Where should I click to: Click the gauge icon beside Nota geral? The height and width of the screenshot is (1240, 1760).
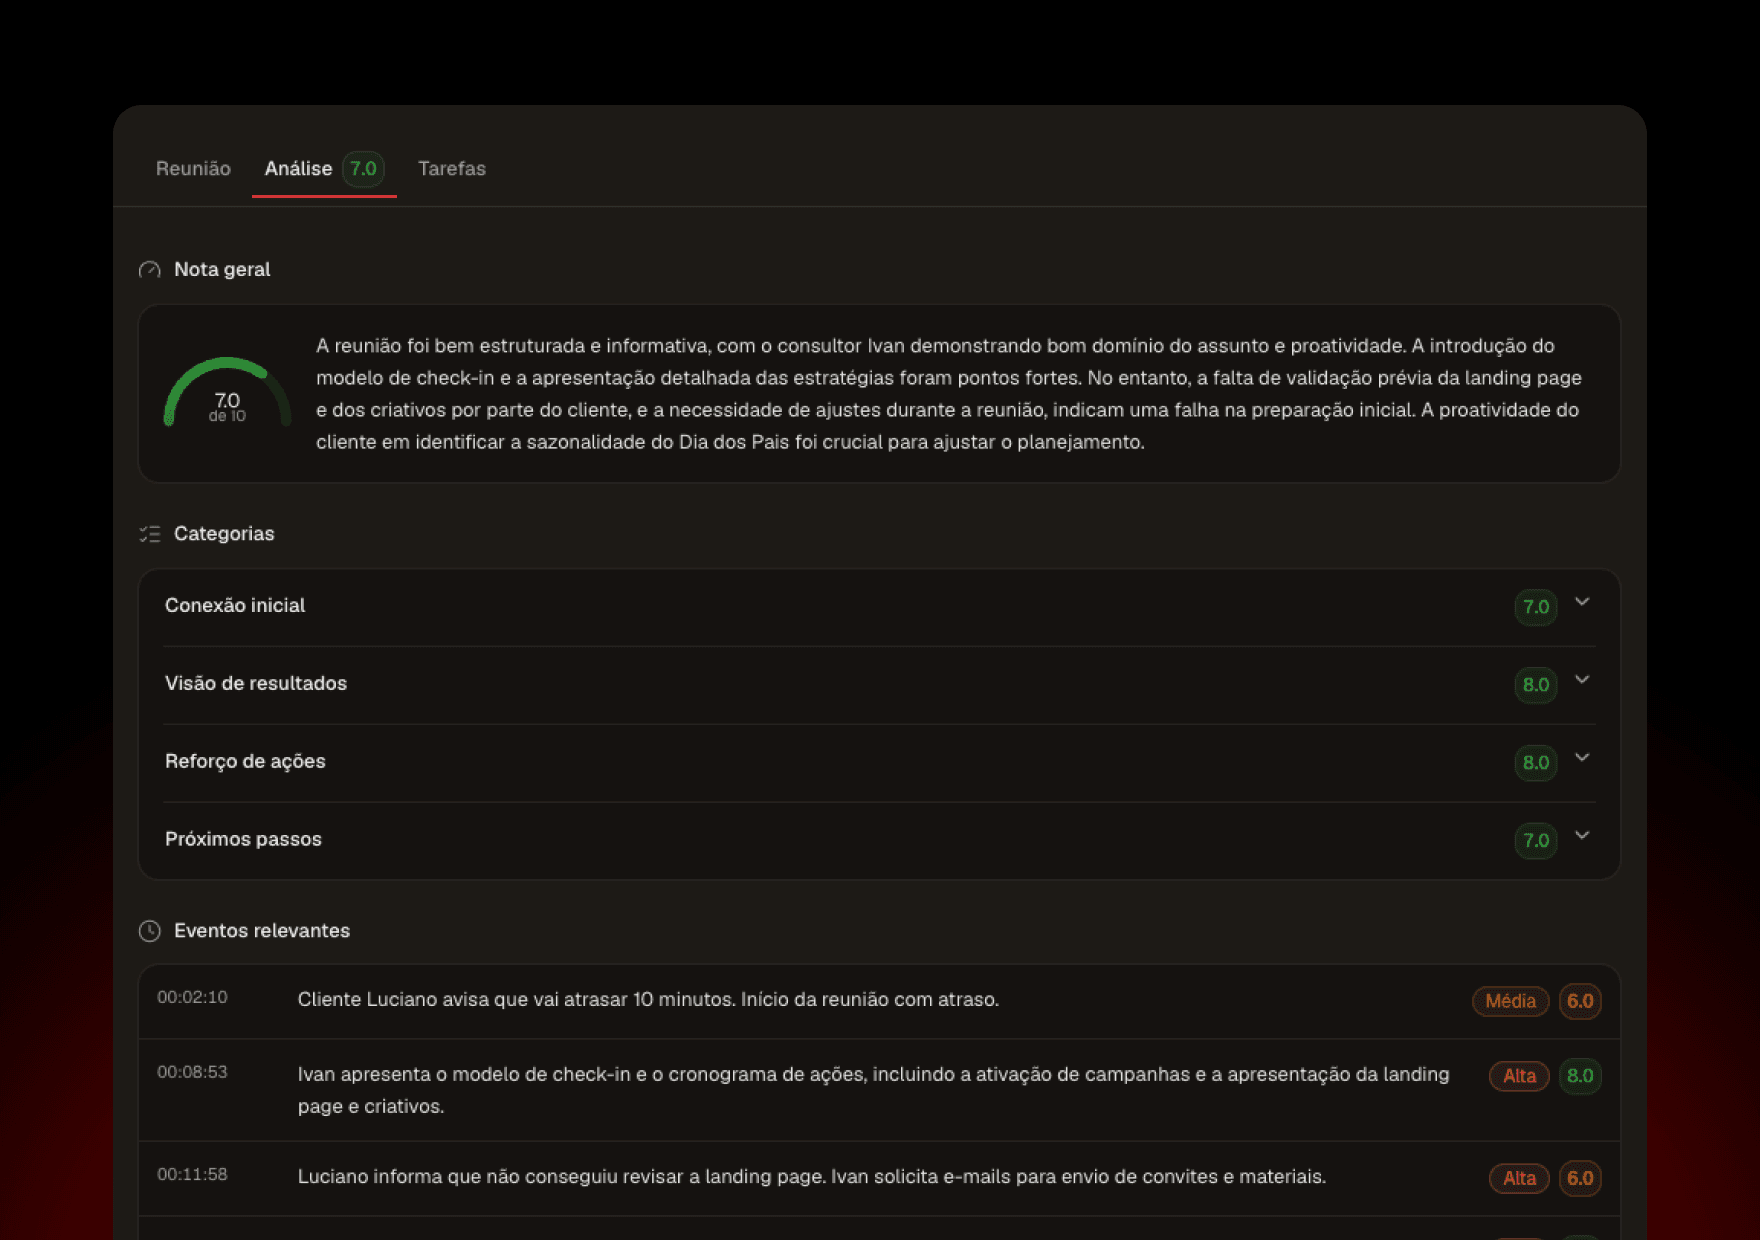150,270
